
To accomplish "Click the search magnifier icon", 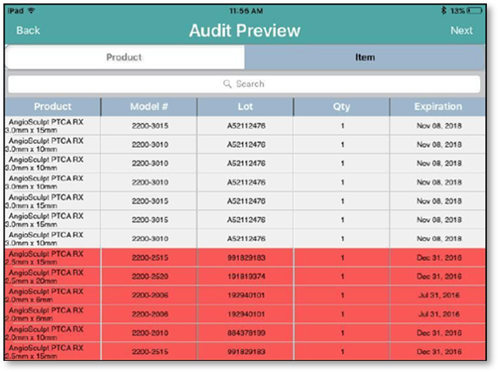I will [227, 84].
